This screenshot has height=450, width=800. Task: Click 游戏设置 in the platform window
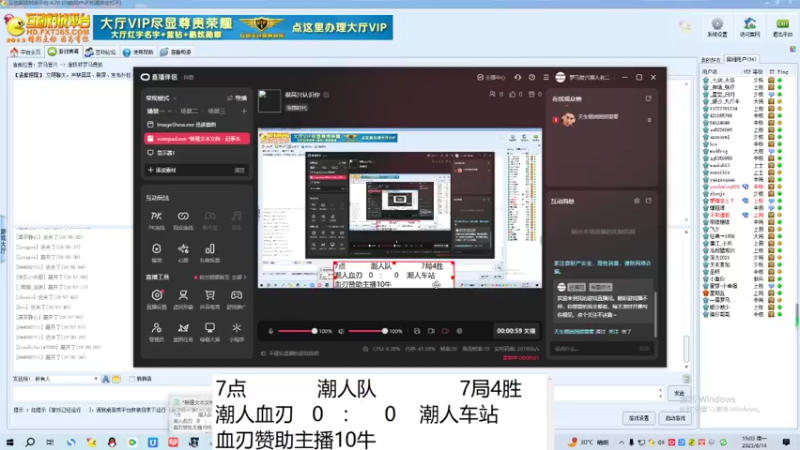(639, 418)
